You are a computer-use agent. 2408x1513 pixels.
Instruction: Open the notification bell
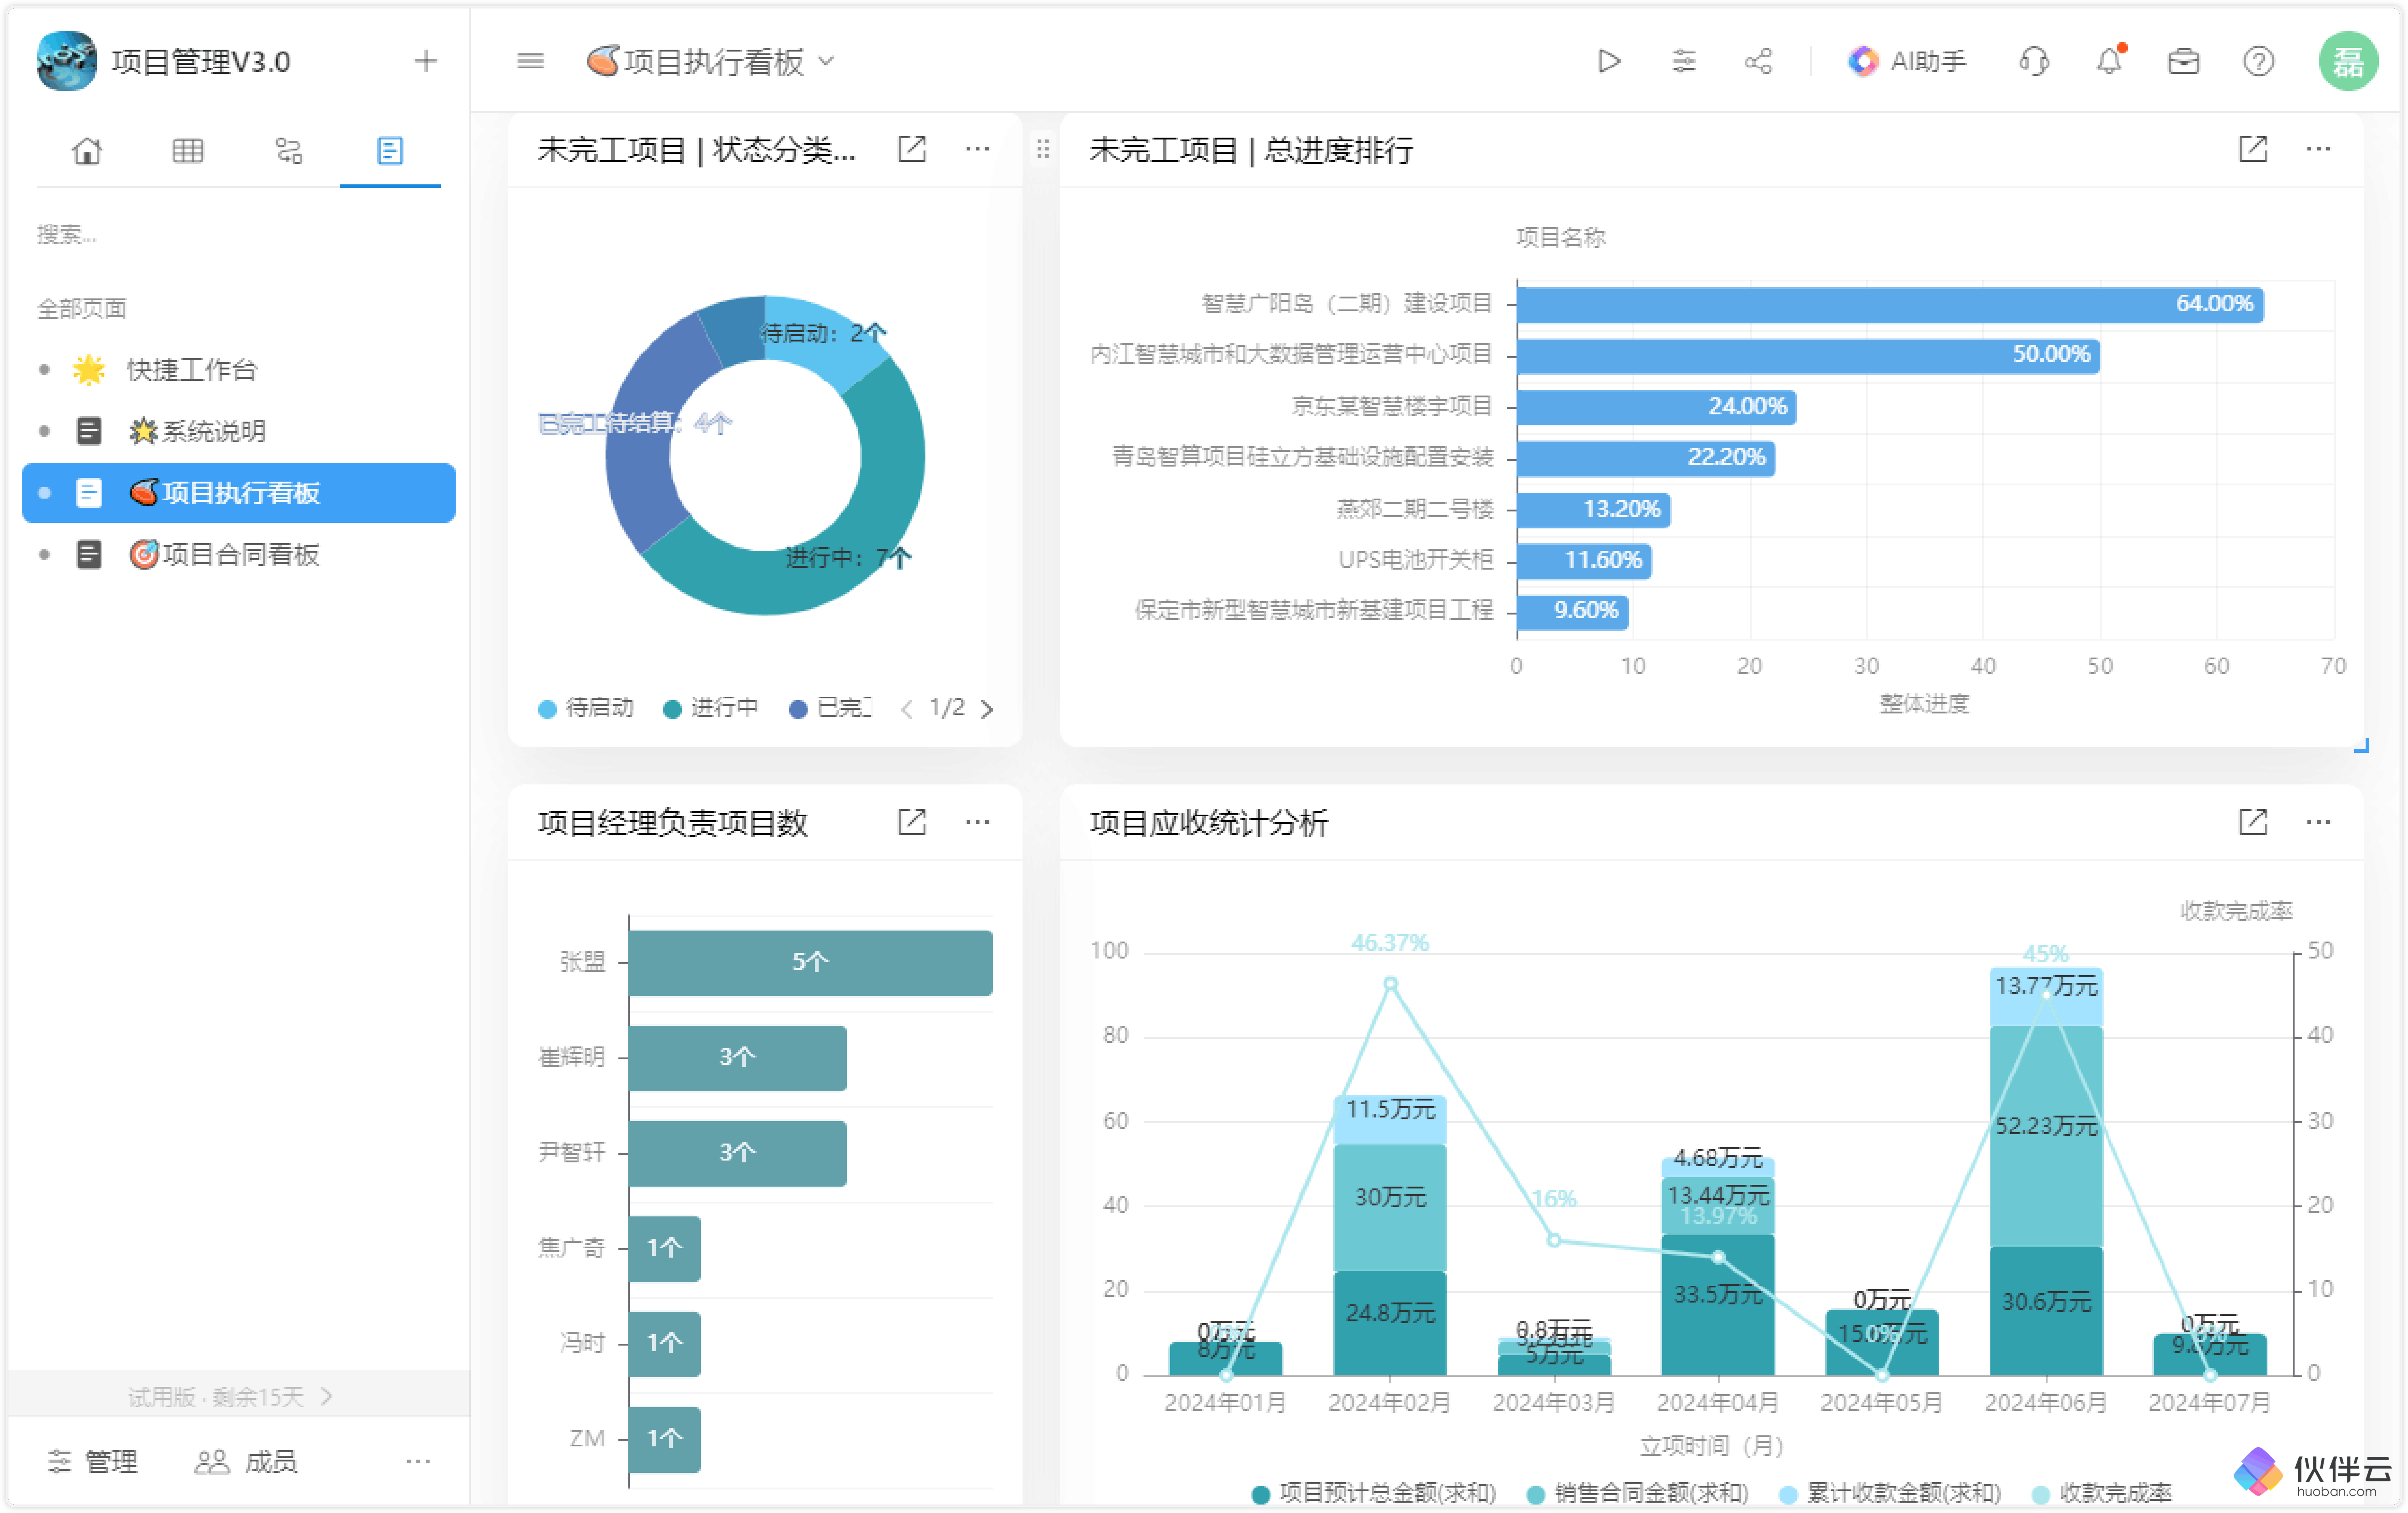point(2109,61)
